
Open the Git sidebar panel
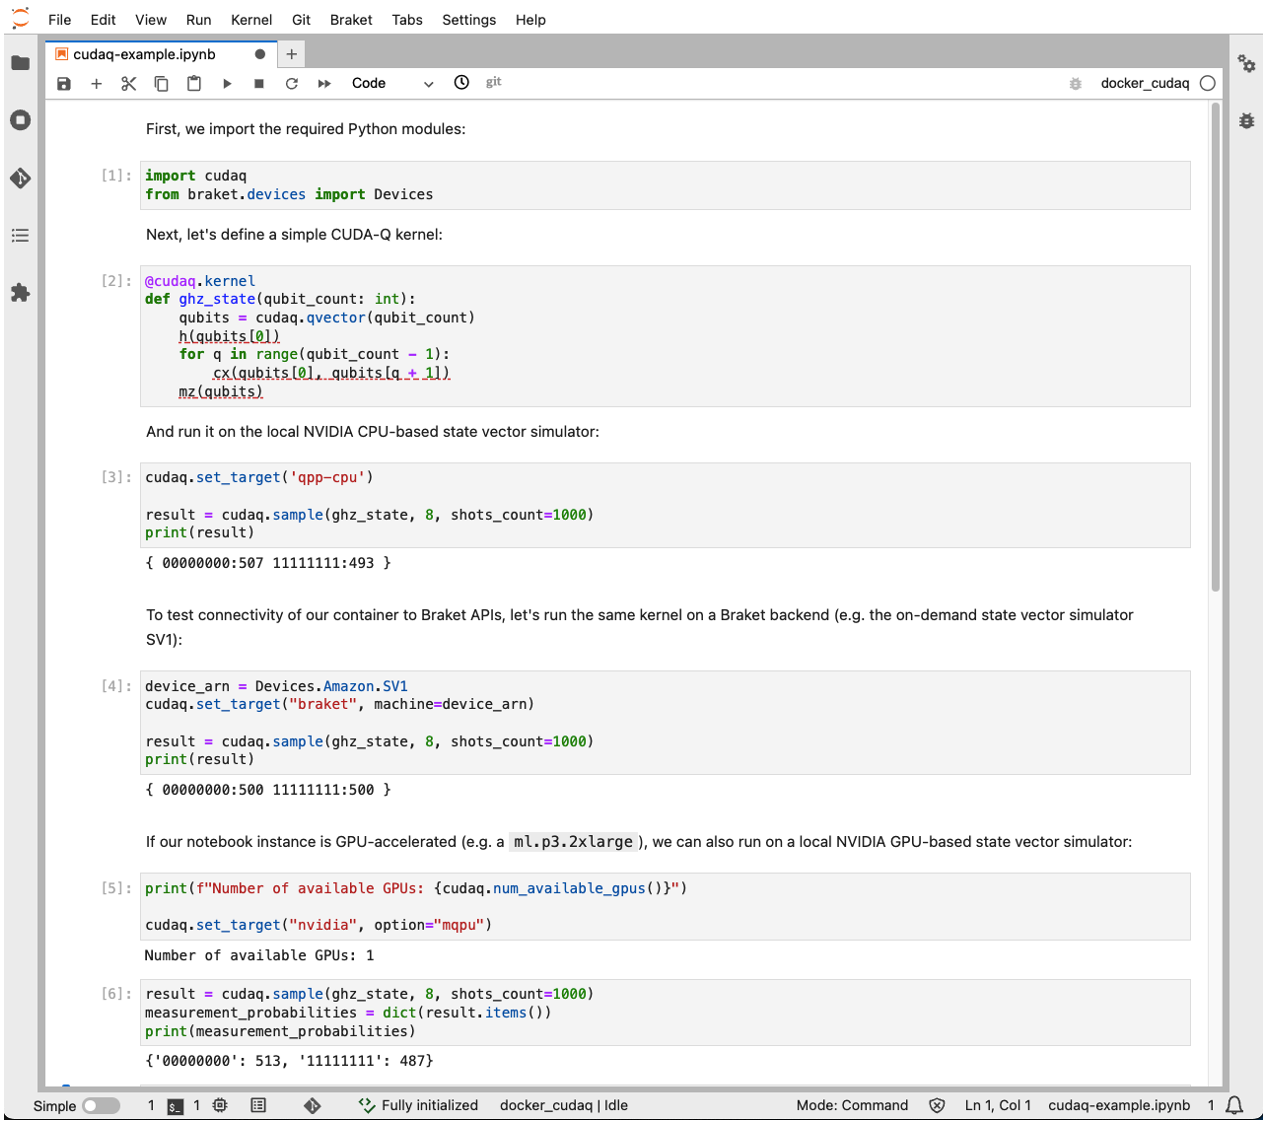tap(21, 178)
